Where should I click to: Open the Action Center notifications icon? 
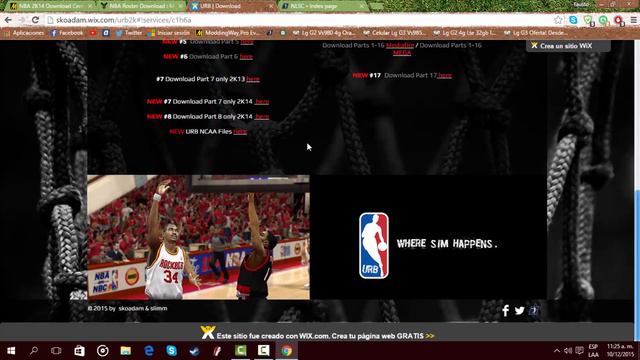[x=579, y=351]
